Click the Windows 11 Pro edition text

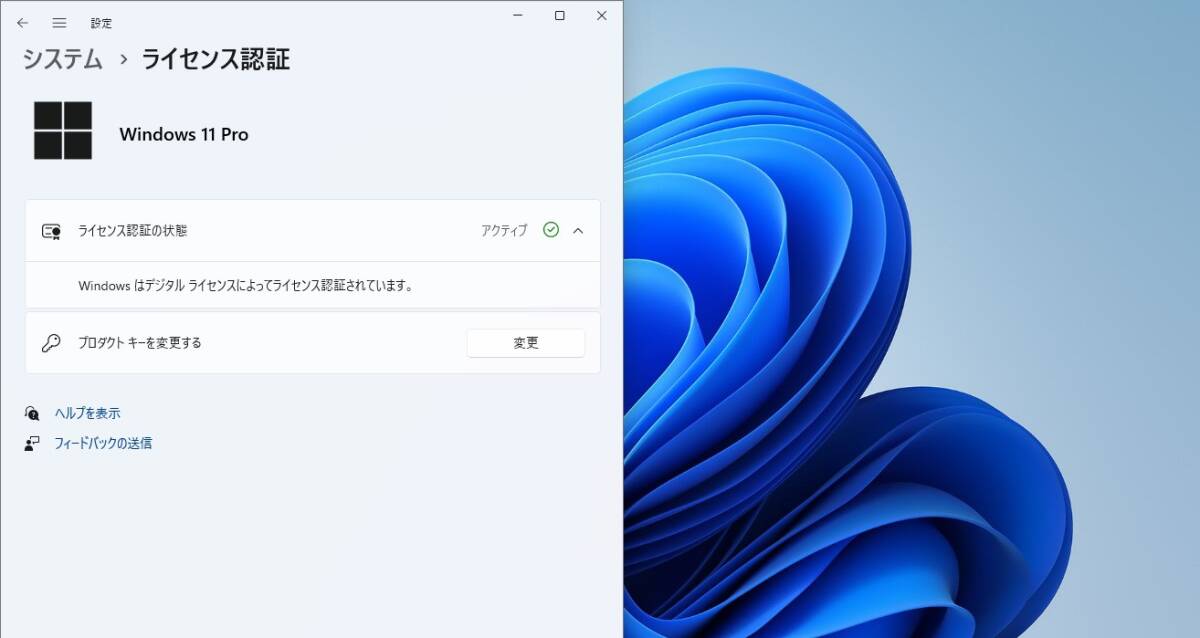[x=184, y=134]
